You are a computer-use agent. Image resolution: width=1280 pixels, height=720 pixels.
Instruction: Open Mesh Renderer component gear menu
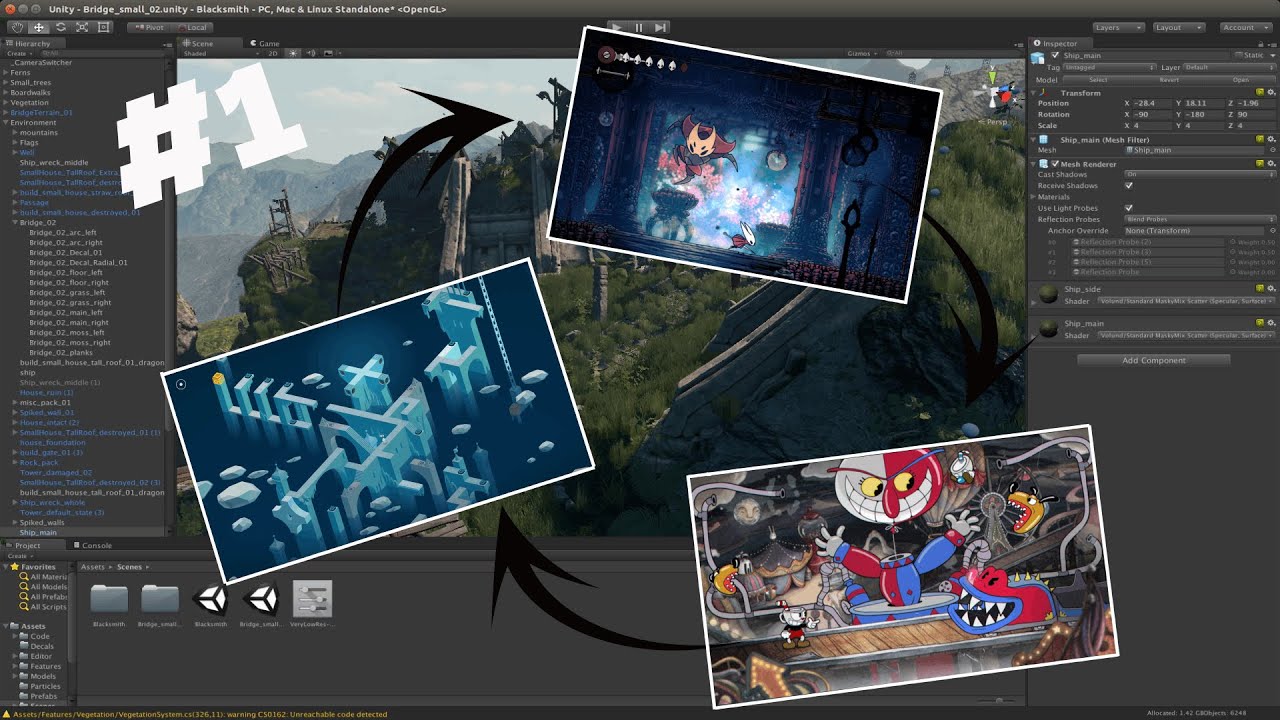1271,163
